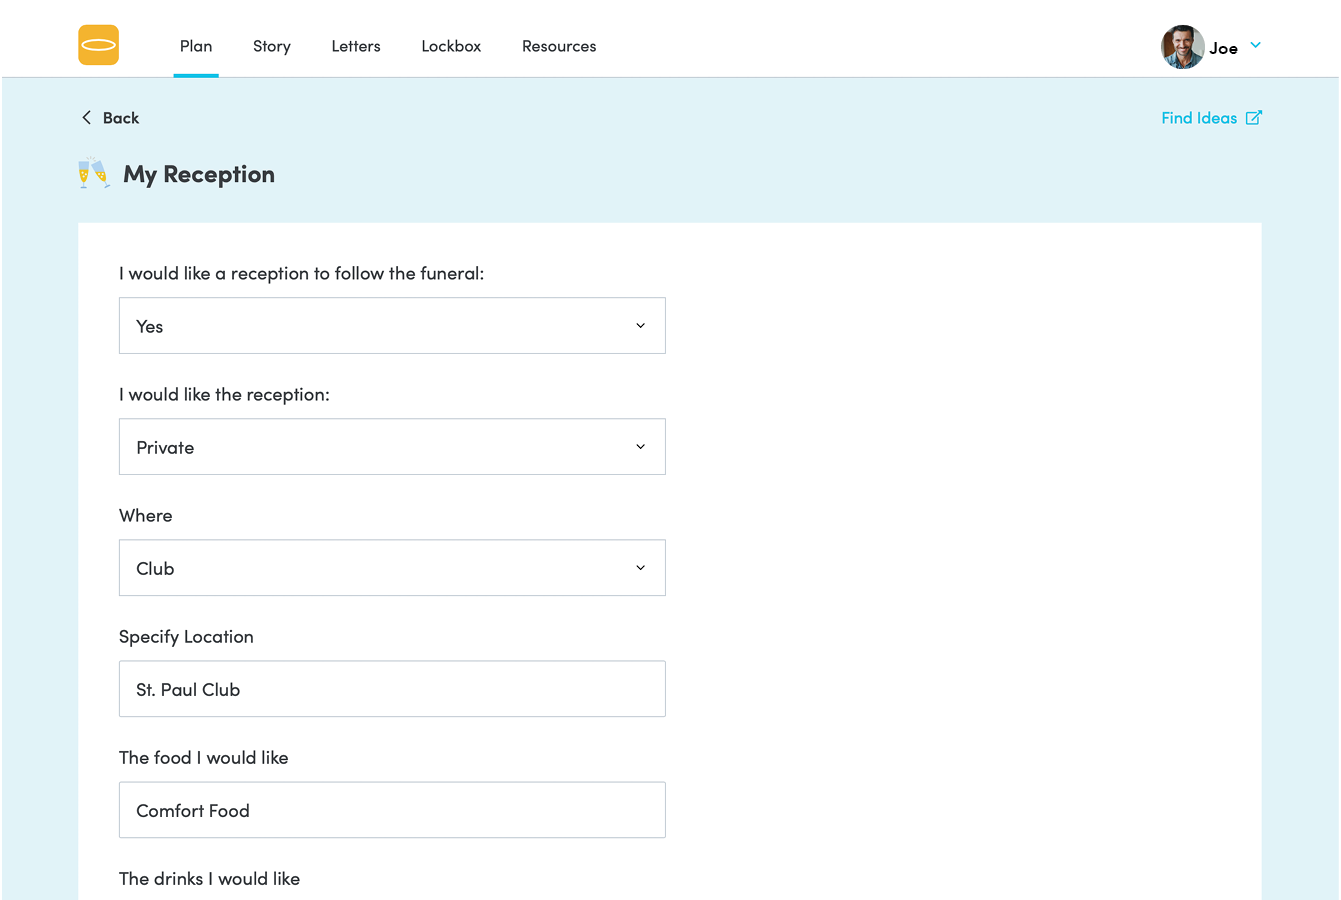Open the Where dropdown showing Club
Image resolution: width=1341 pixels, height=900 pixels.
[x=392, y=567]
